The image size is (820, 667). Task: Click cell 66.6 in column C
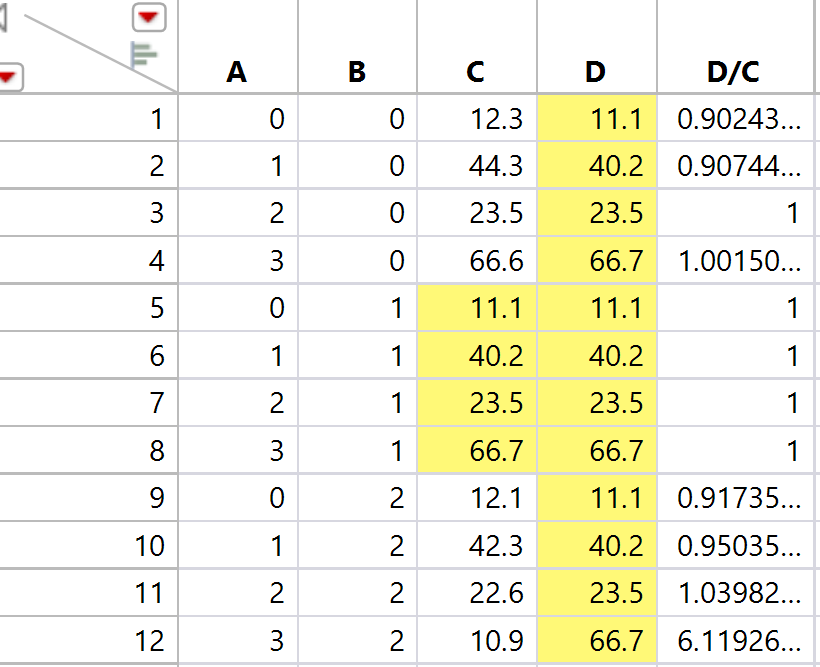477,261
